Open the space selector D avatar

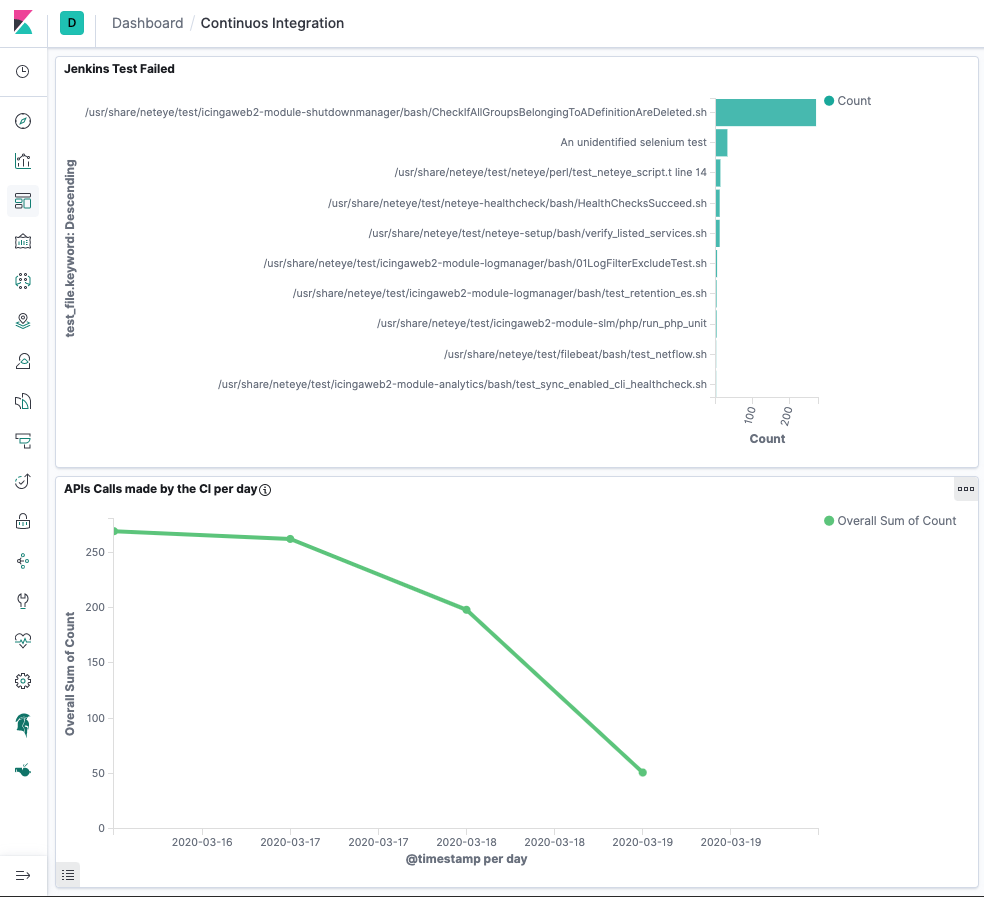pyautogui.click(x=72, y=23)
